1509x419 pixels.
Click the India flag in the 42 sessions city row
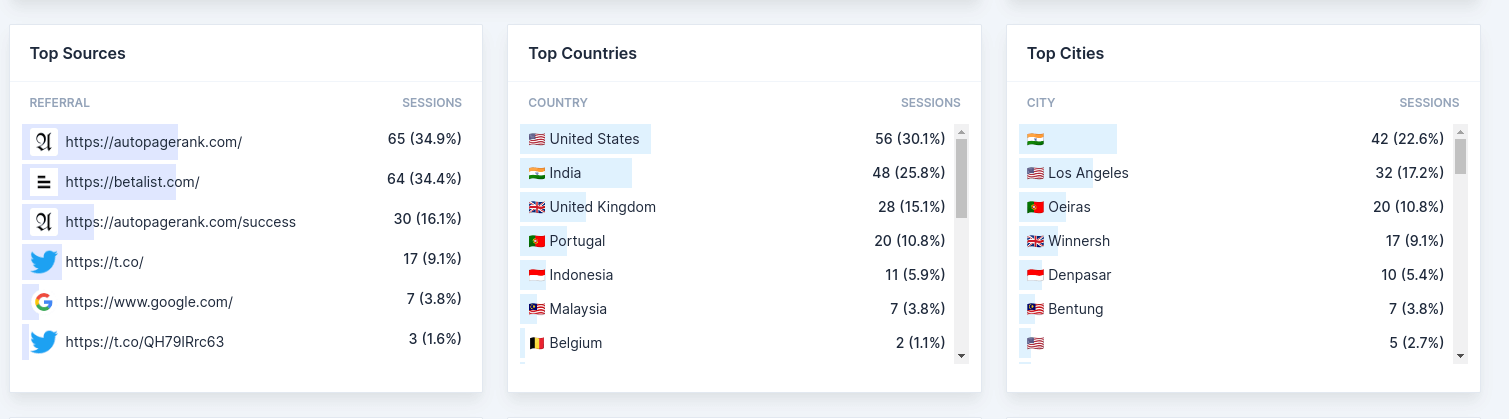[x=1036, y=139]
